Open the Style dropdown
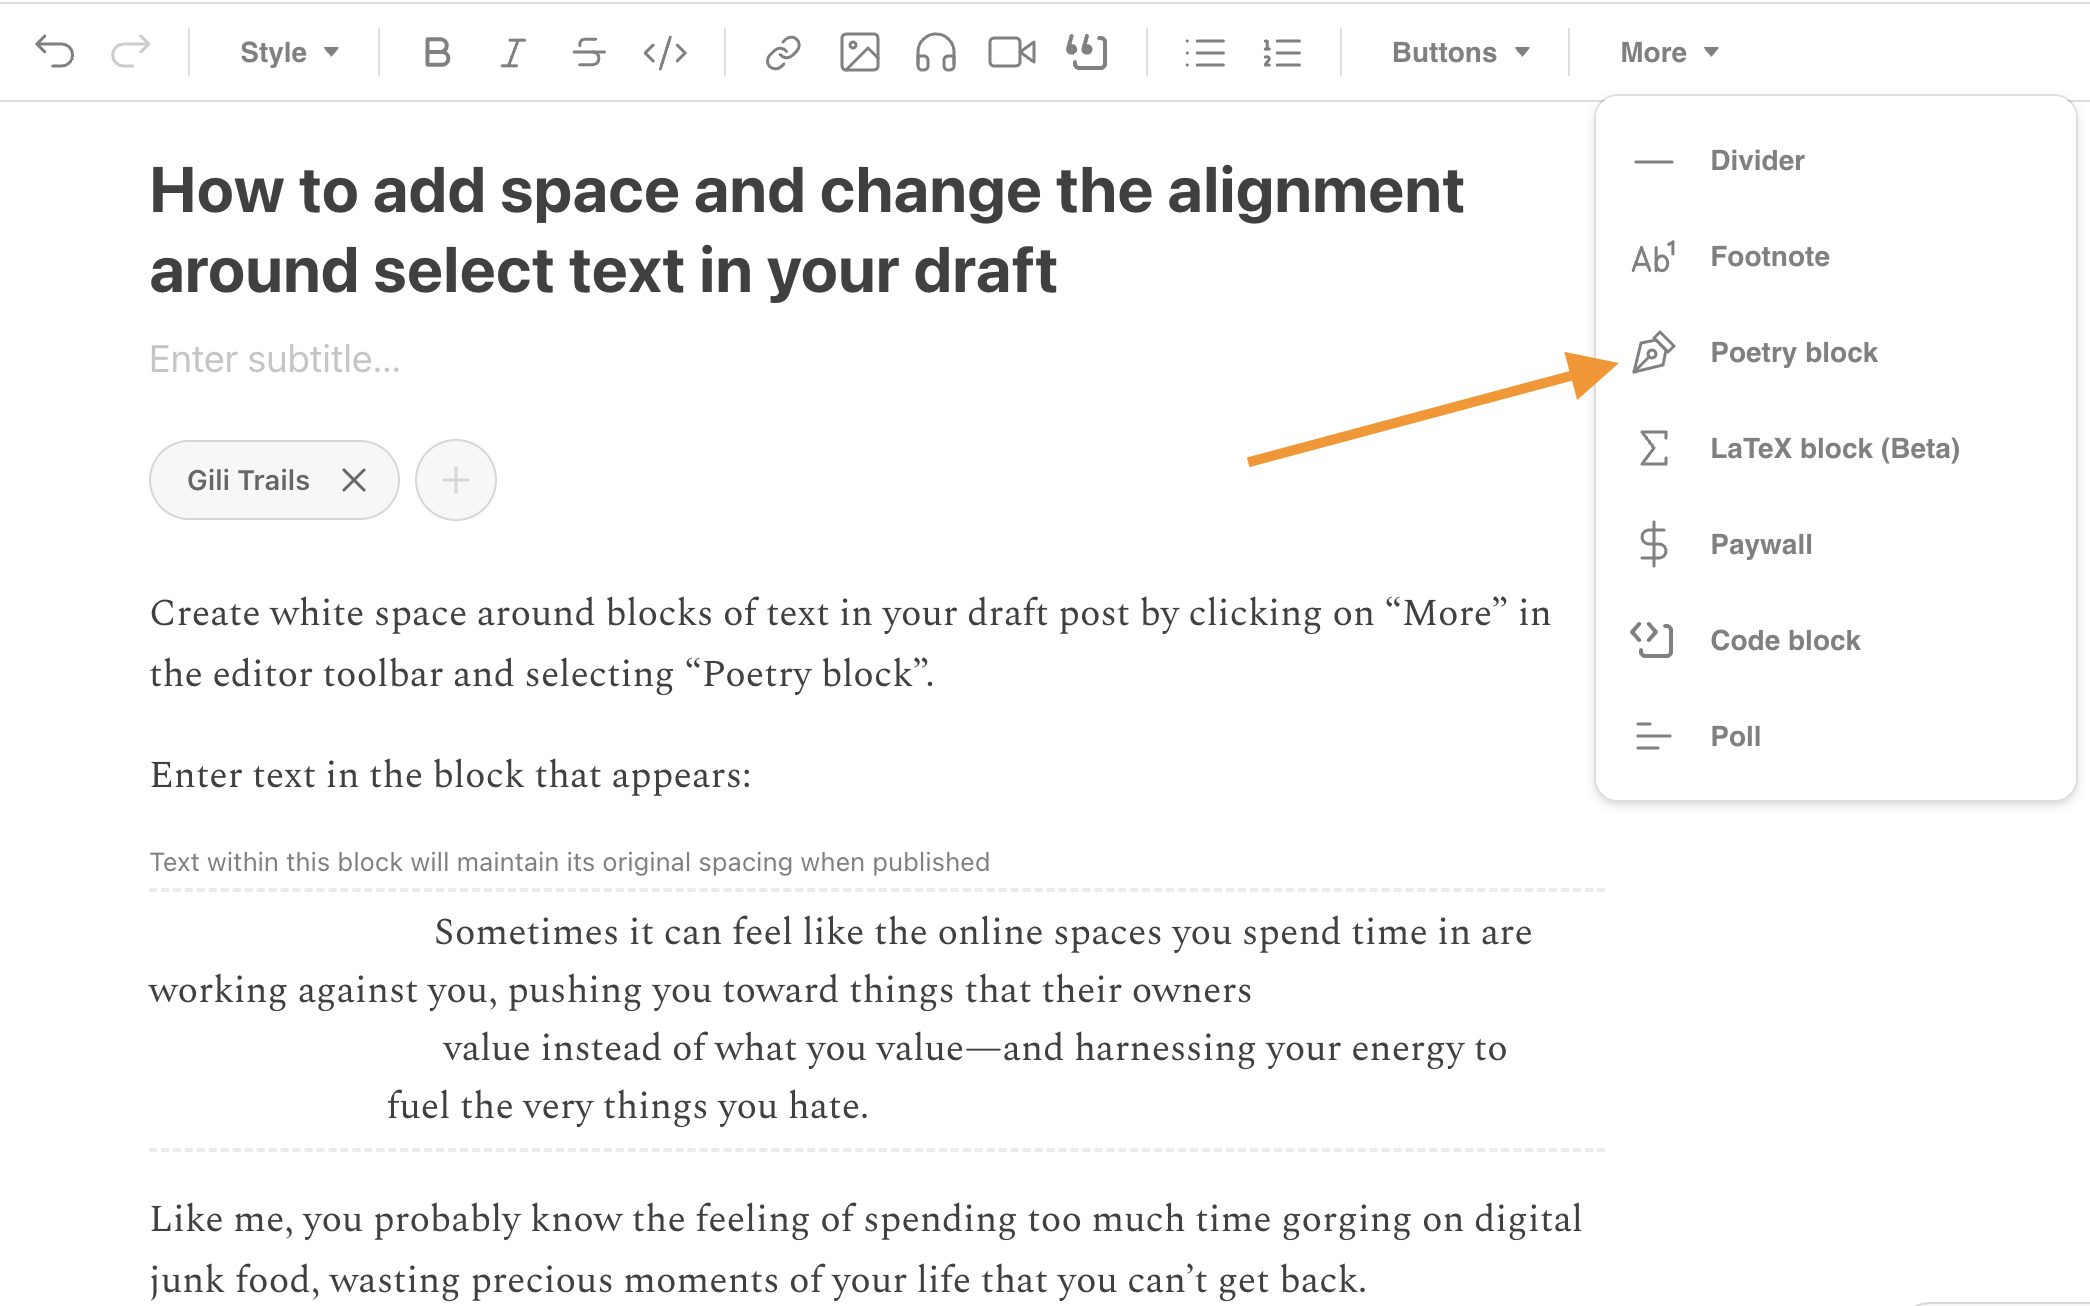 coord(288,52)
